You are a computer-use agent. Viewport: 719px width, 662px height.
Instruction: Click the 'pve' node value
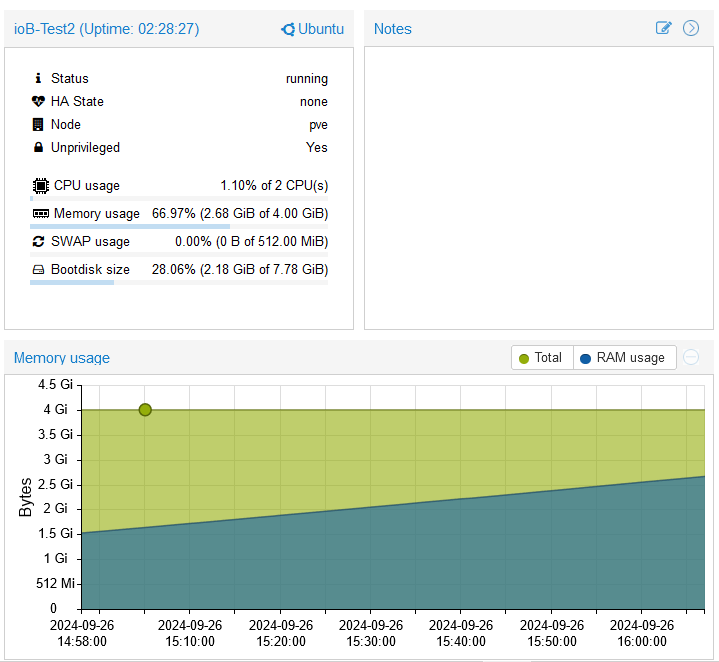coord(318,125)
